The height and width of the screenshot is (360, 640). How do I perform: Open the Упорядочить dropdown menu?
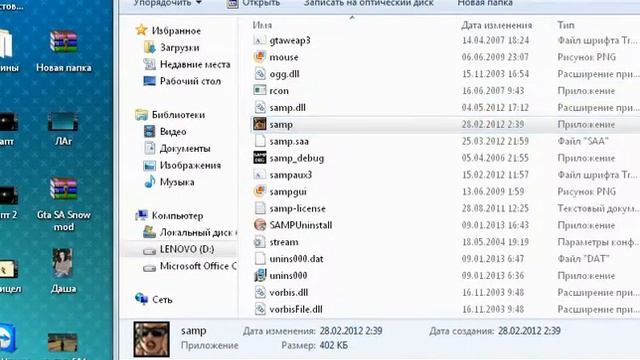(168, 3)
